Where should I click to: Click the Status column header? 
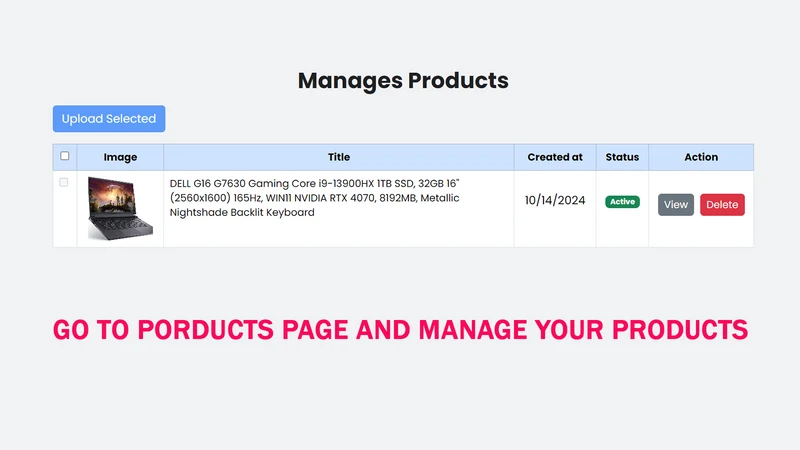pyautogui.click(x=622, y=157)
